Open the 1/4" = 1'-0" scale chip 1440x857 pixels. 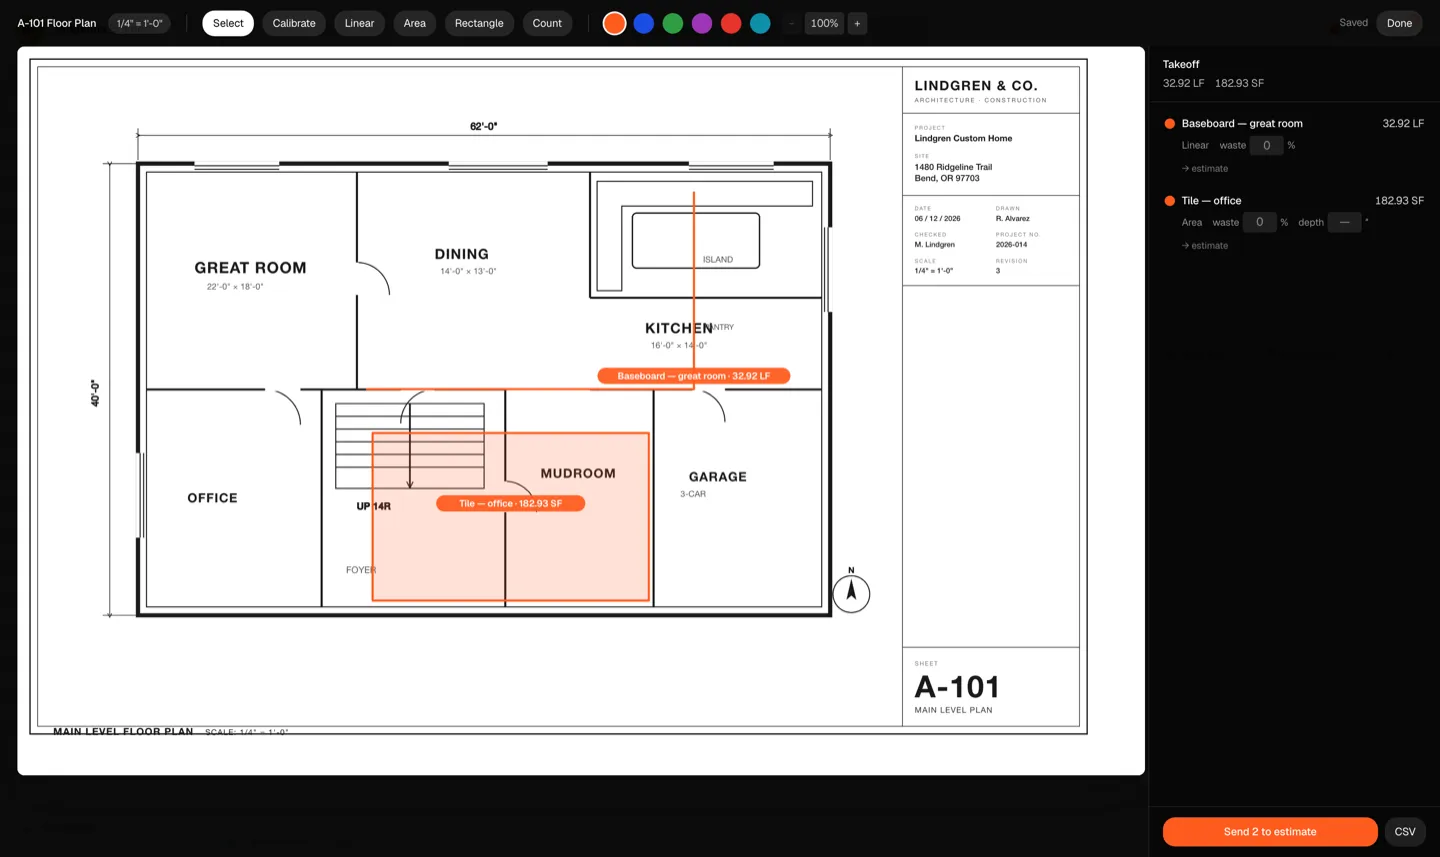coord(139,23)
